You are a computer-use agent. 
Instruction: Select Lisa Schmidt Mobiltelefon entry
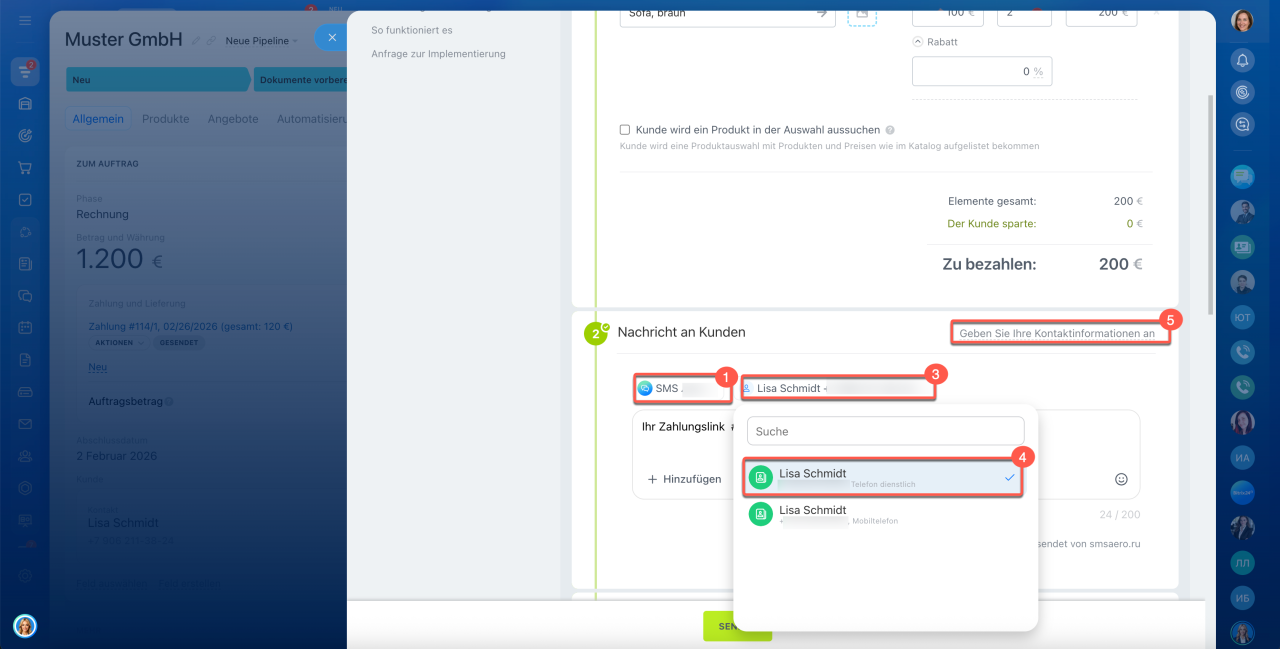(x=883, y=515)
